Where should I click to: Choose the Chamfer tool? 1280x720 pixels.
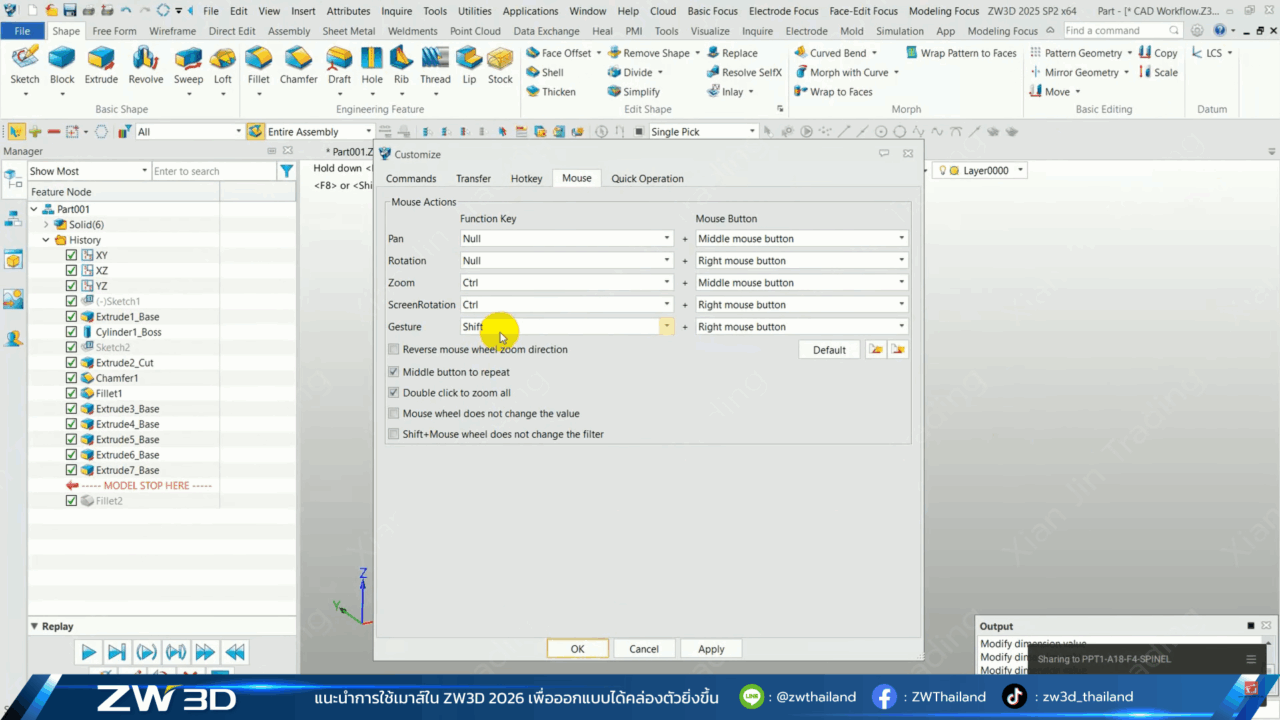[298, 63]
